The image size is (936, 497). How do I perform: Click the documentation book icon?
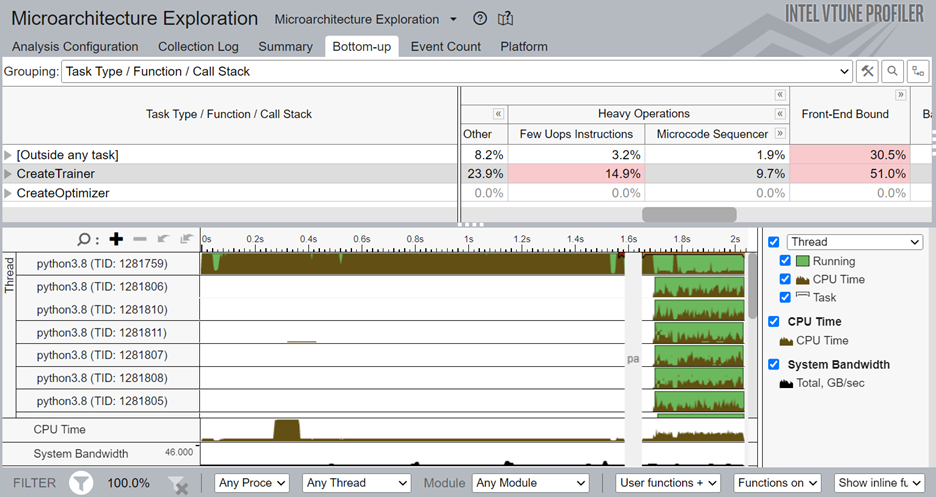[x=506, y=19]
